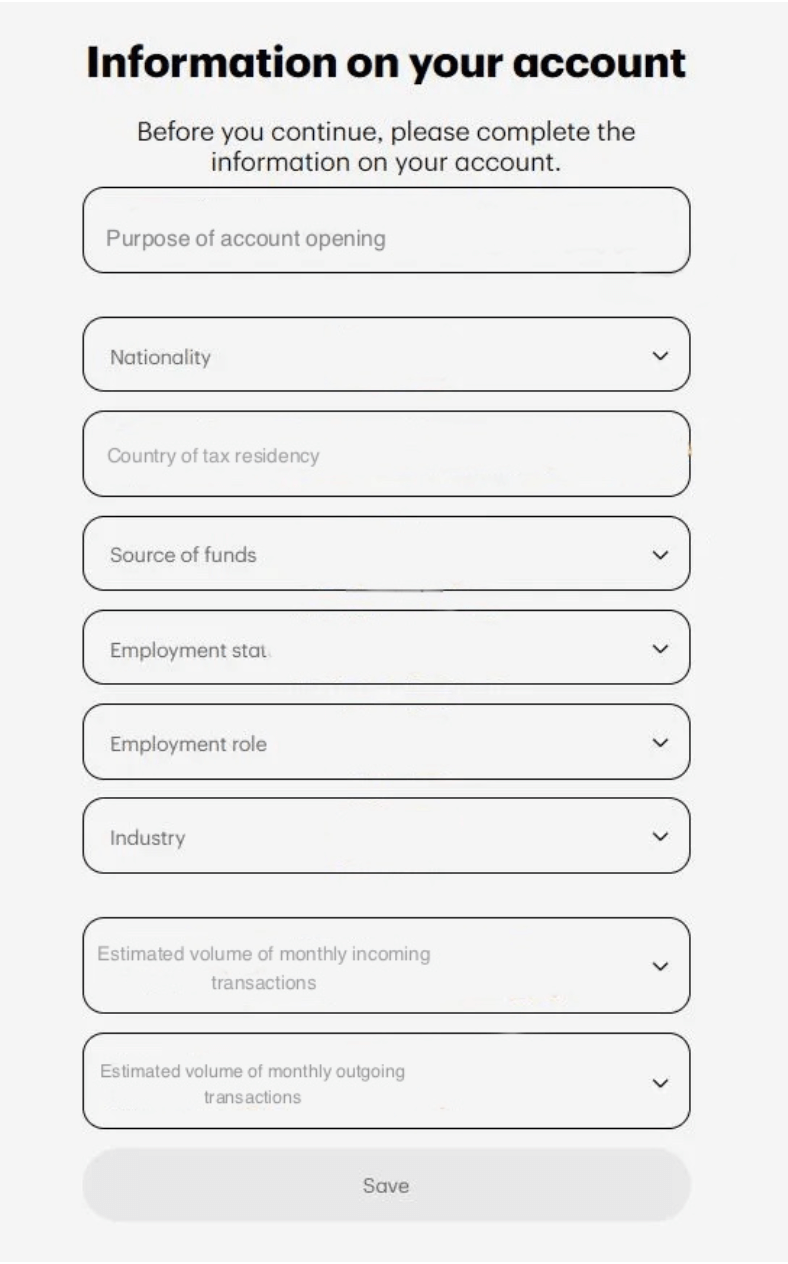Click chevron for monthly incoming transactions
This screenshot has width=788, height=1264.
[x=659, y=966]
